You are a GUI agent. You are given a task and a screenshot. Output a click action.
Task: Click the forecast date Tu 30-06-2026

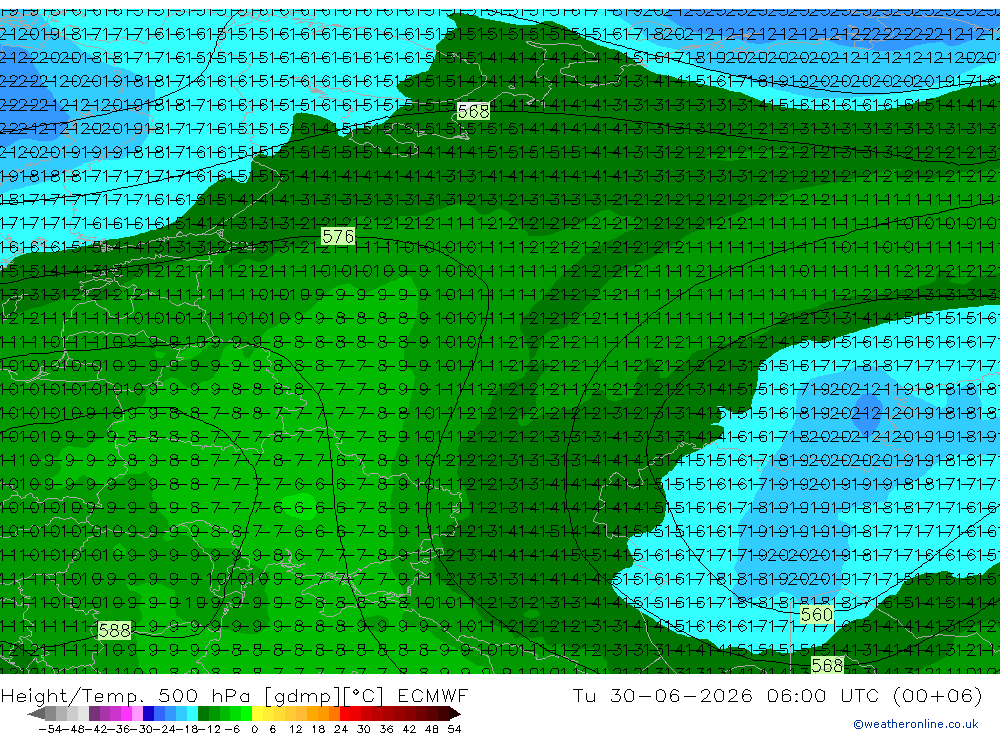coord(662,695)
